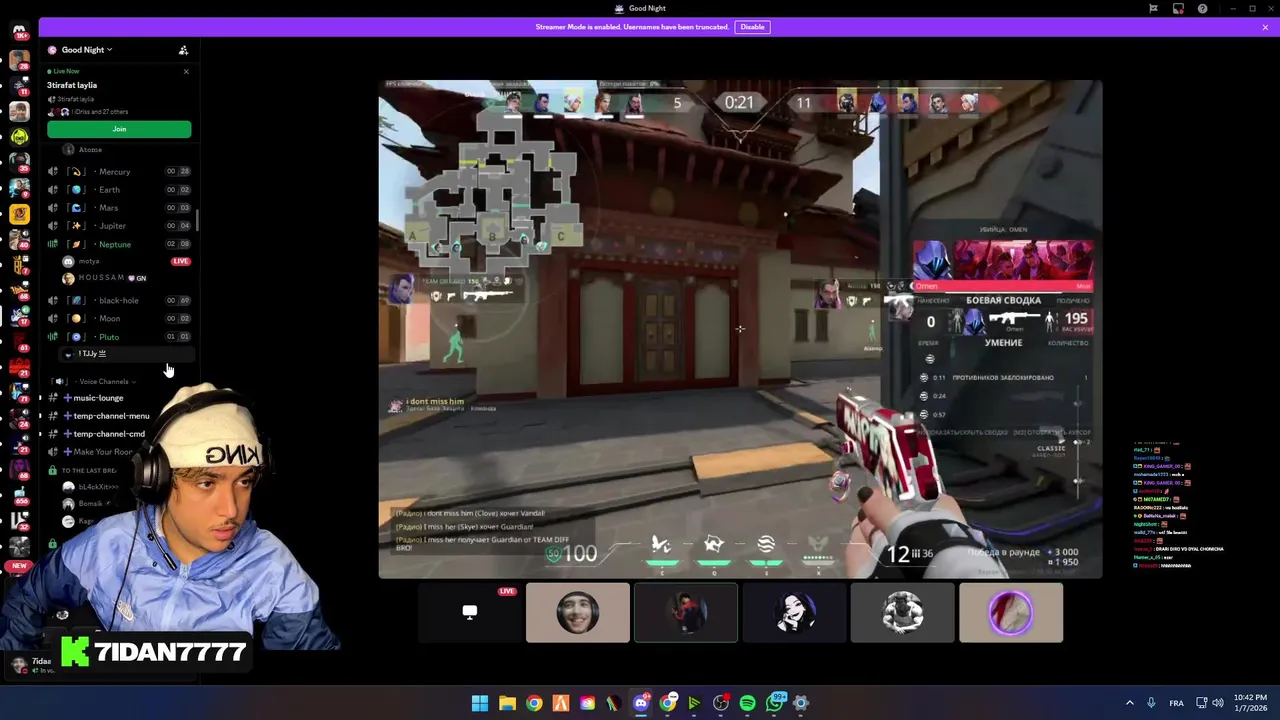Click the hashtag icon beside music-lounge

click(54, 398)
